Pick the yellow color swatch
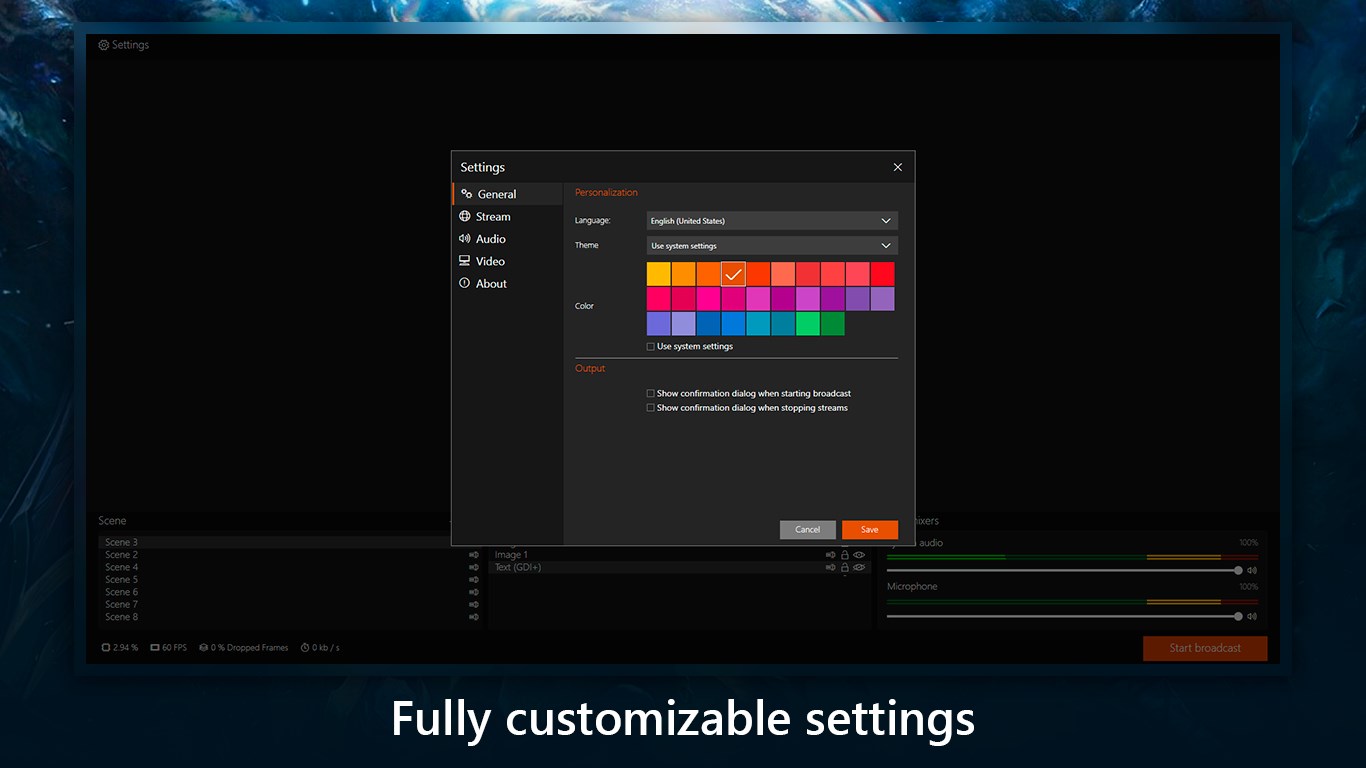Image resolution: width=1366 pixels, height=768 pixels. click(x=659, y=274)
